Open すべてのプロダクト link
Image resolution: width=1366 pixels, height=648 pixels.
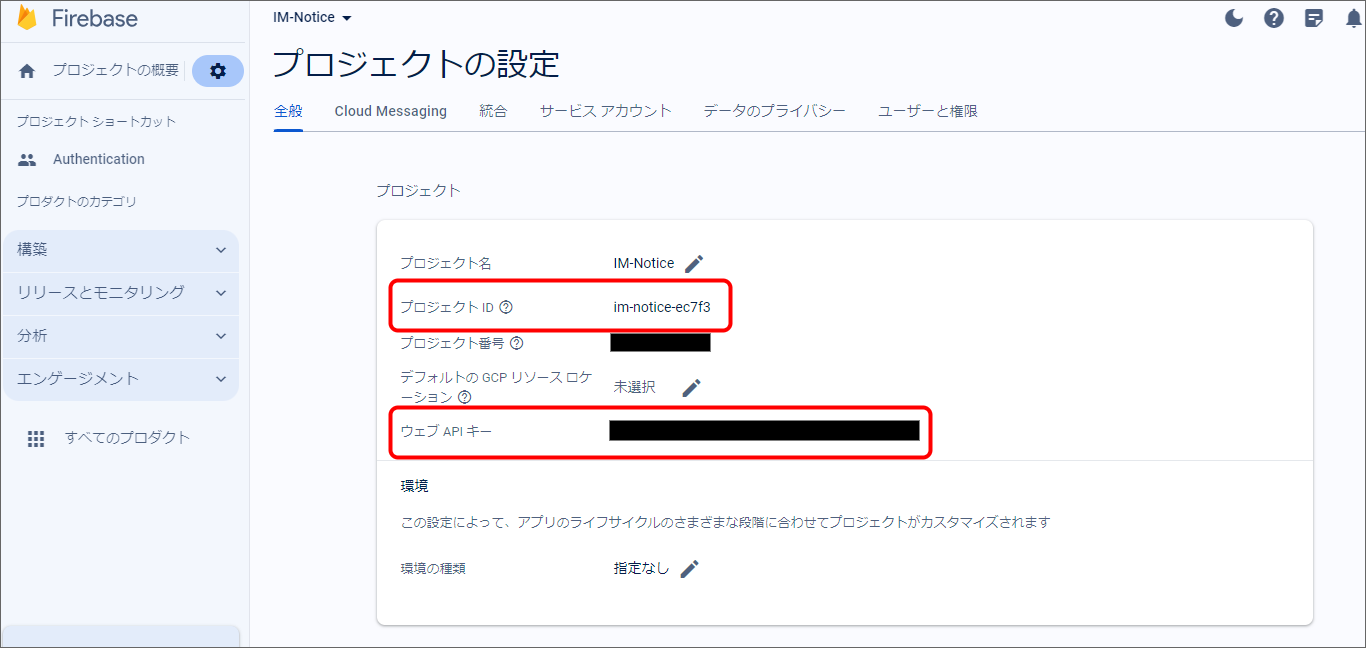127,437
